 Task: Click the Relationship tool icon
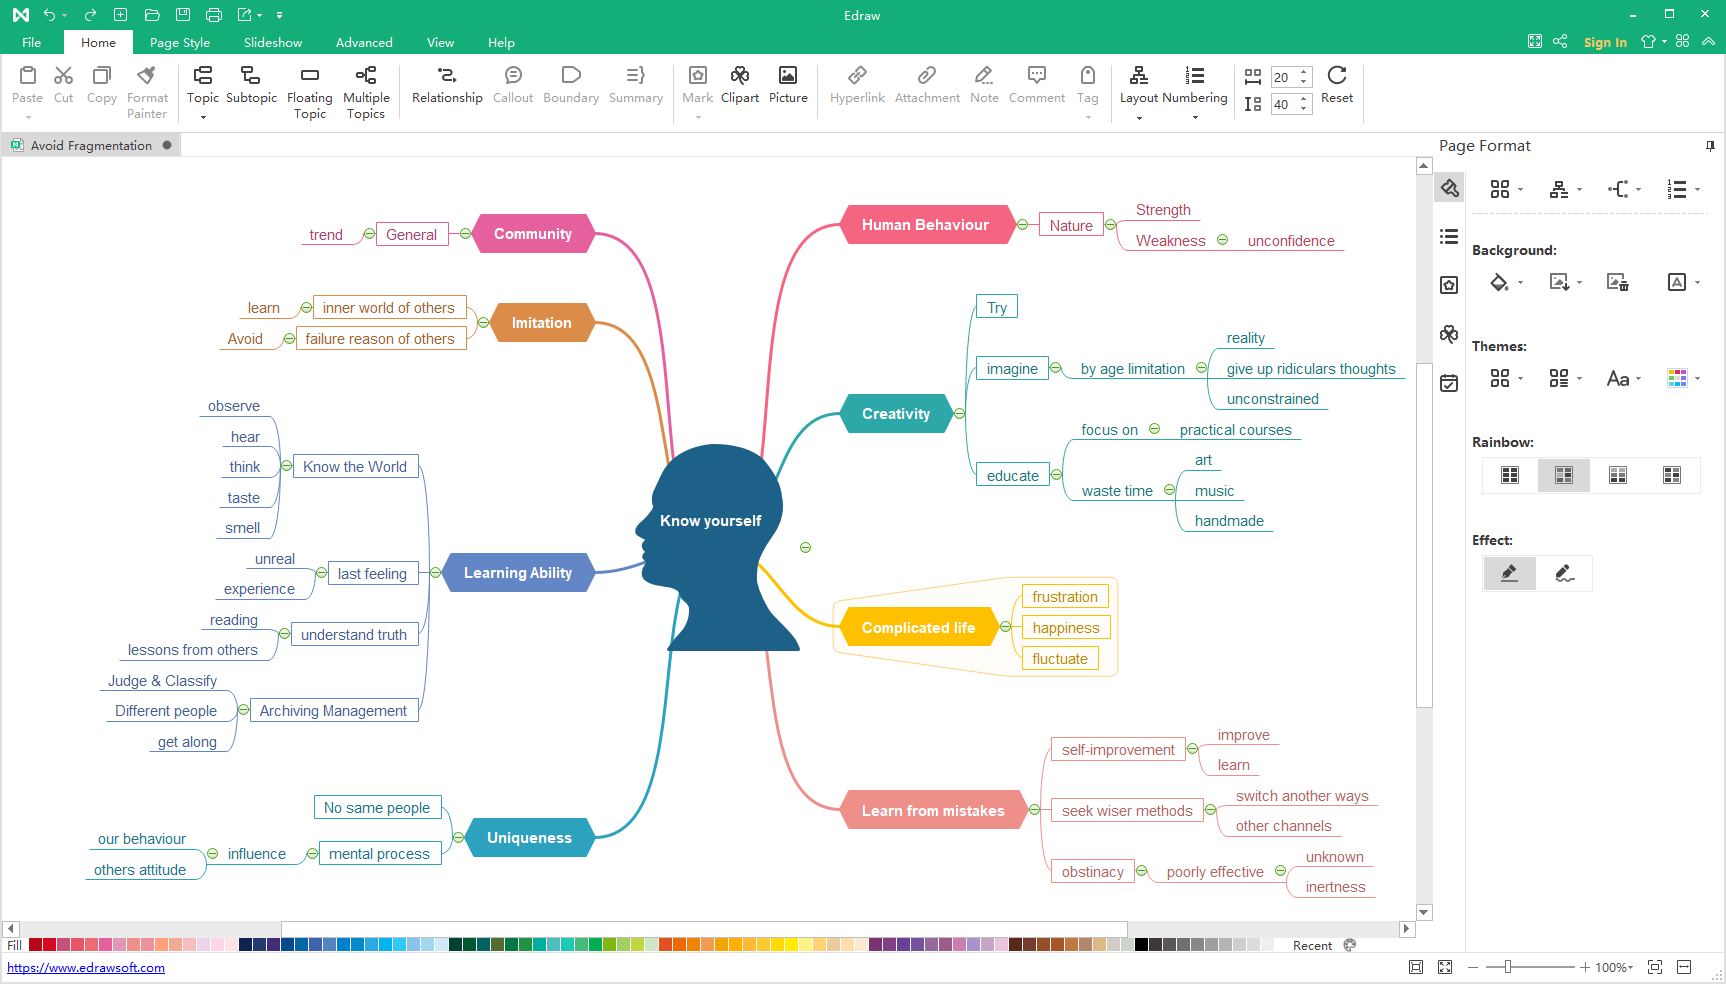click(x=447, y=76)
